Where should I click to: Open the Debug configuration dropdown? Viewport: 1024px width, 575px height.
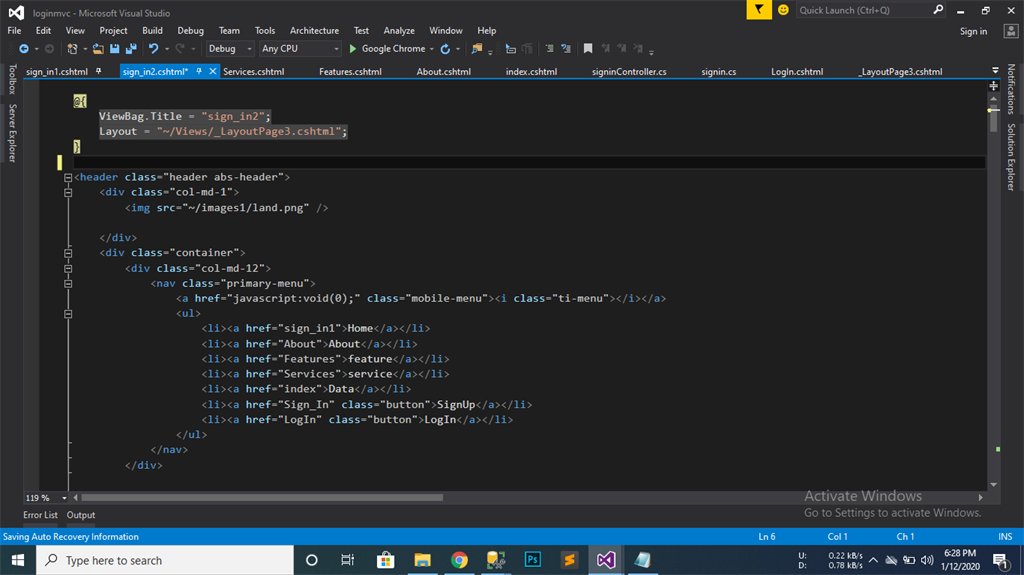(230, 49)
